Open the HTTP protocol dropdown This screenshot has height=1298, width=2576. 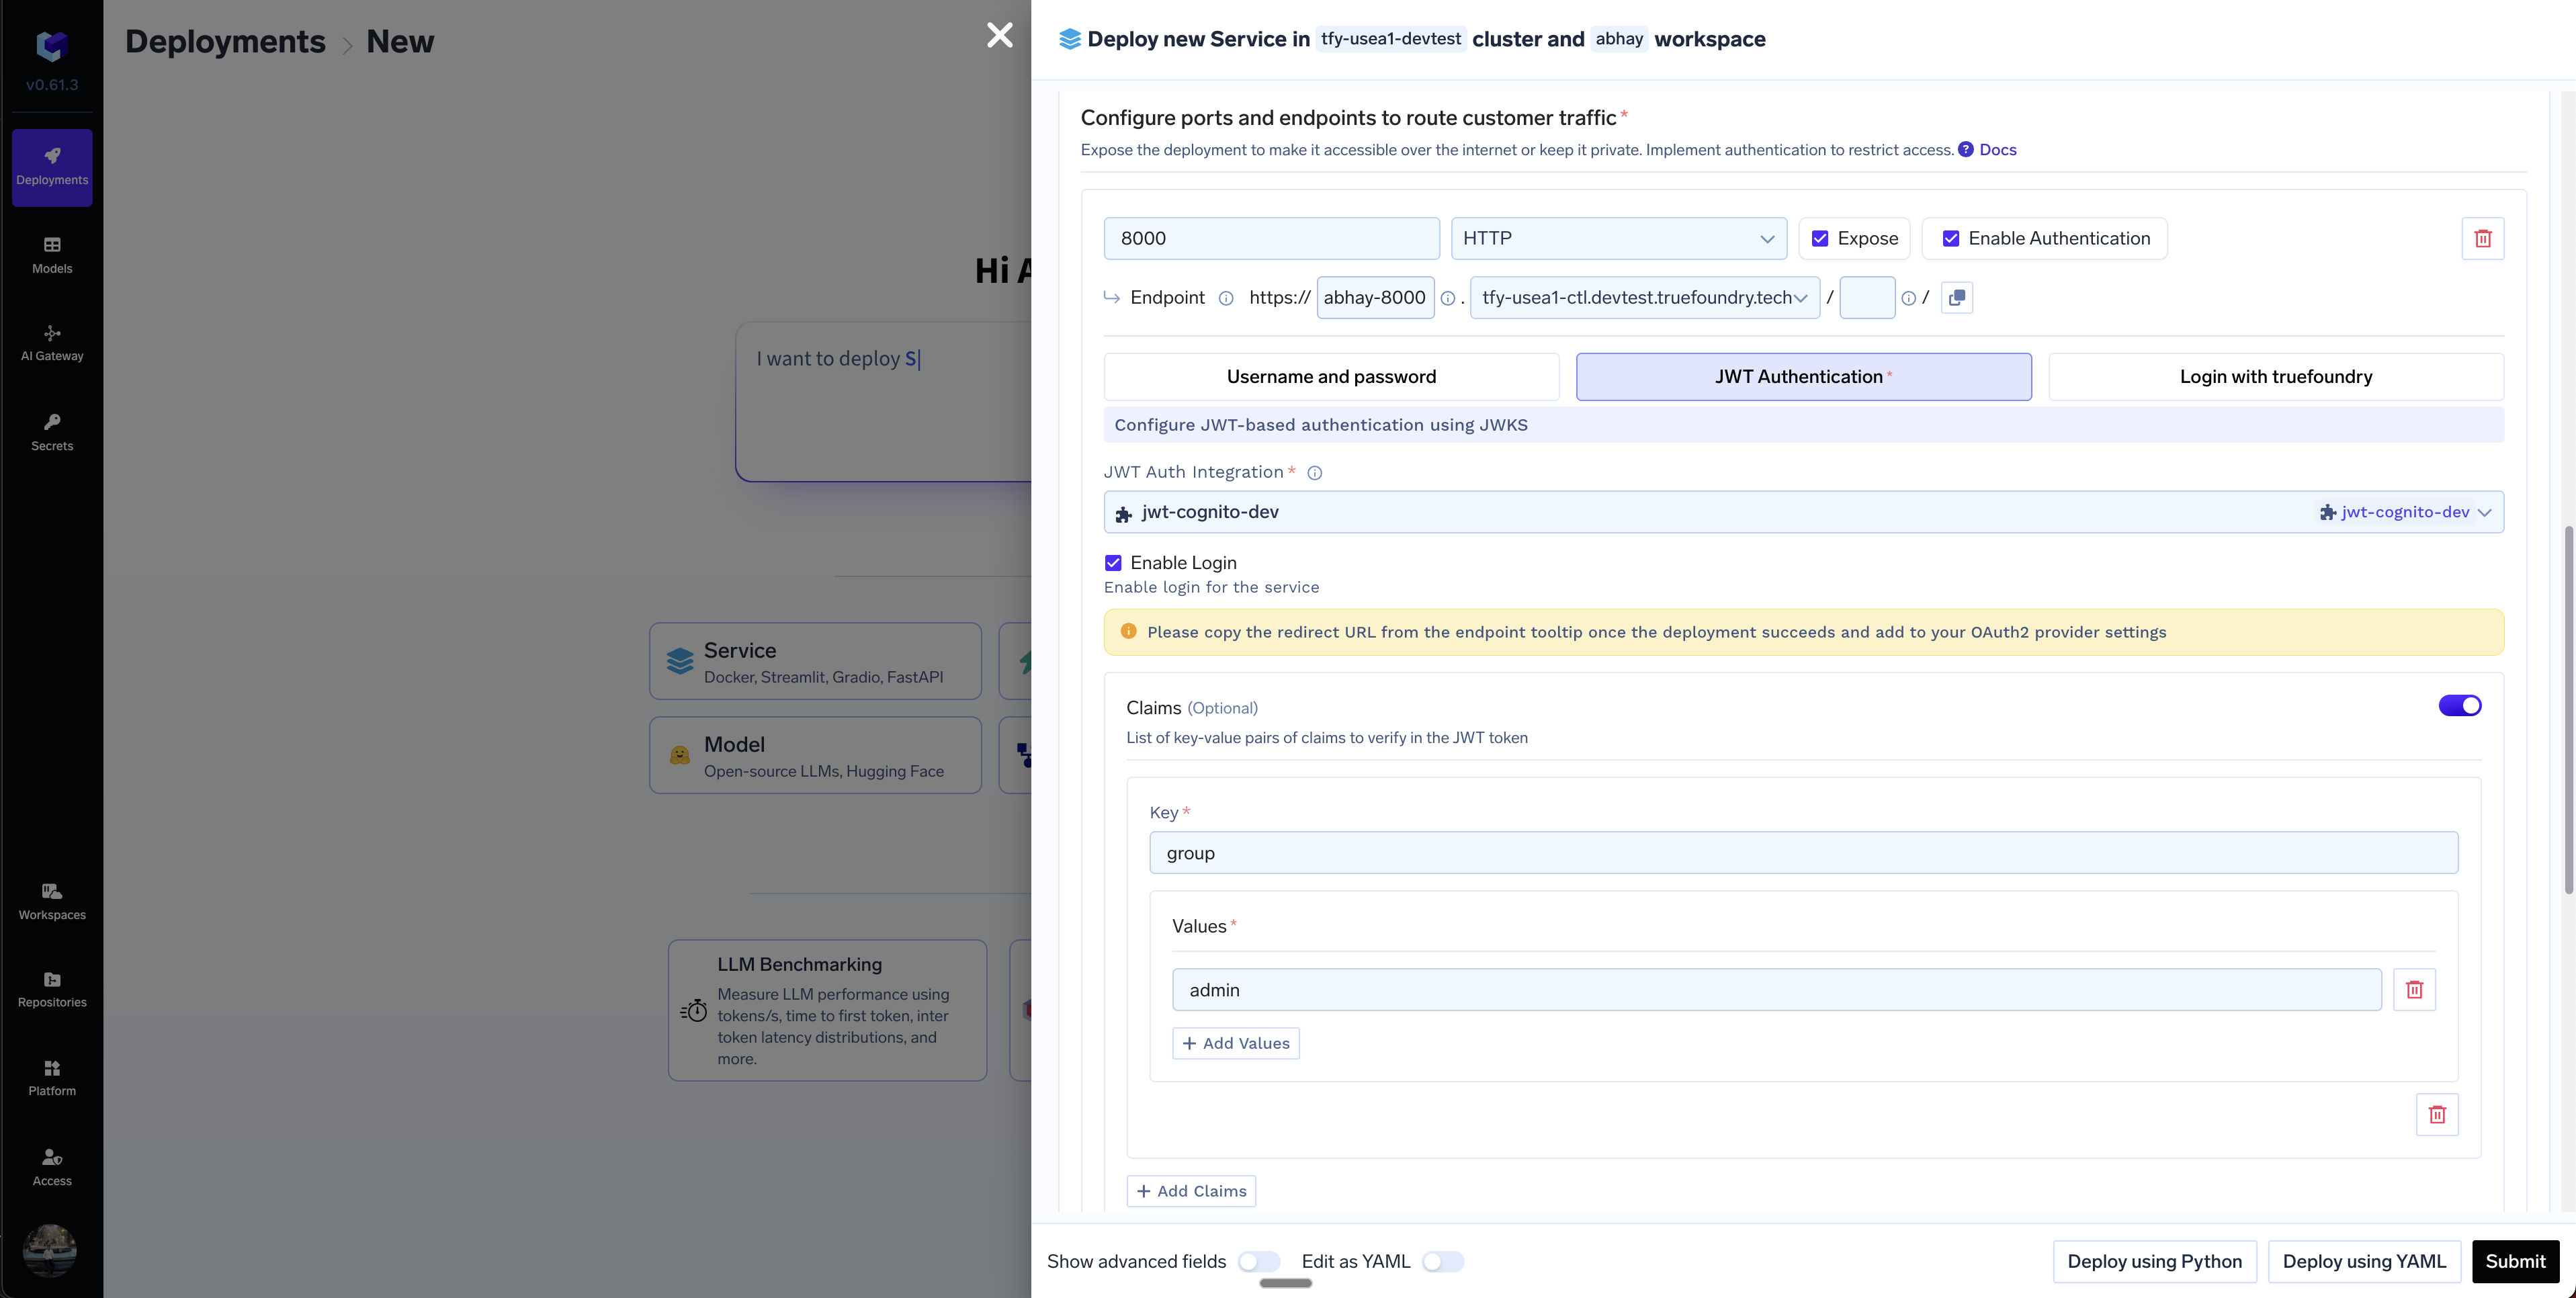click(x=1618, y=238)
